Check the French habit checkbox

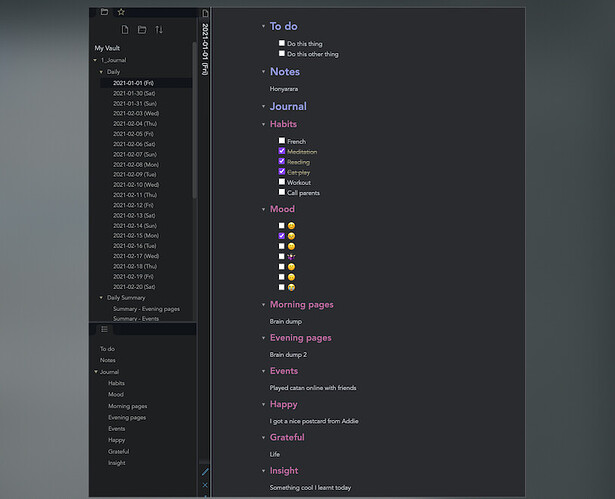tap(282, 140)
